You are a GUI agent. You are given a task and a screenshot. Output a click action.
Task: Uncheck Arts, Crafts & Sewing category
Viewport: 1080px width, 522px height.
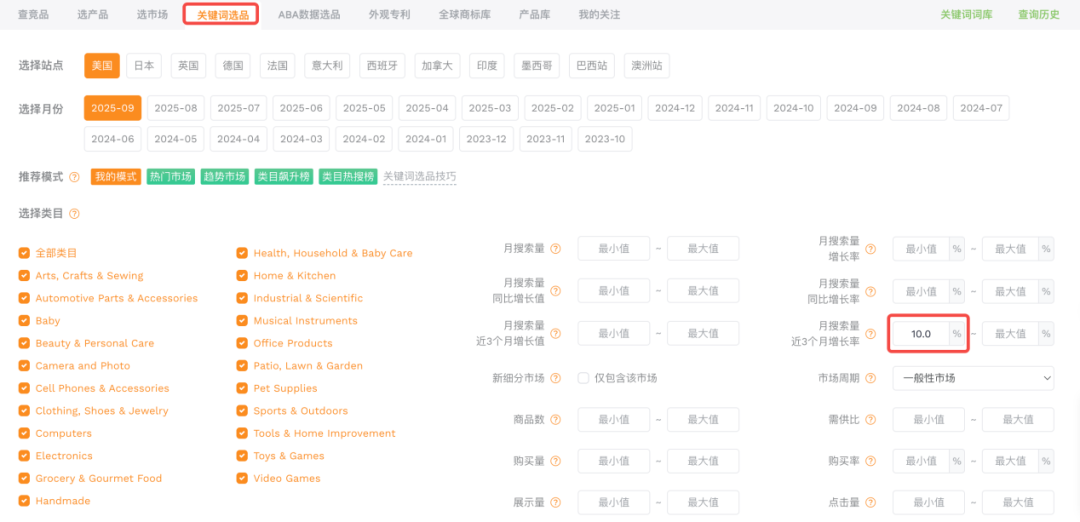[24, 275]
